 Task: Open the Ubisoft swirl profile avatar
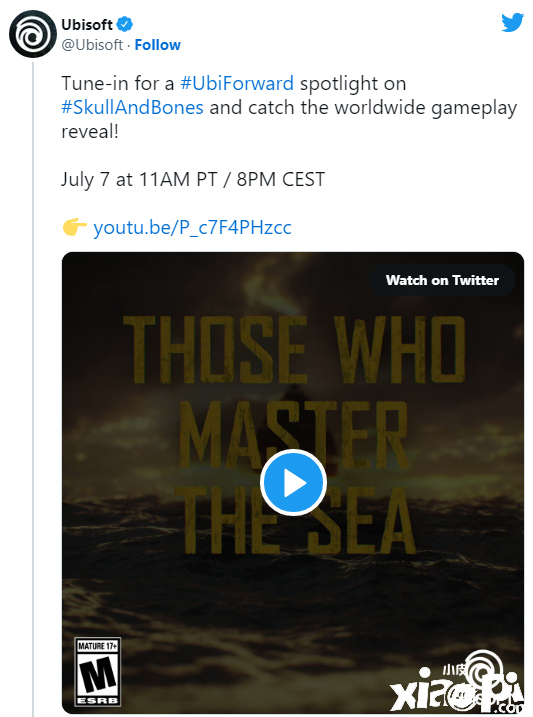[x=32, y=34]
